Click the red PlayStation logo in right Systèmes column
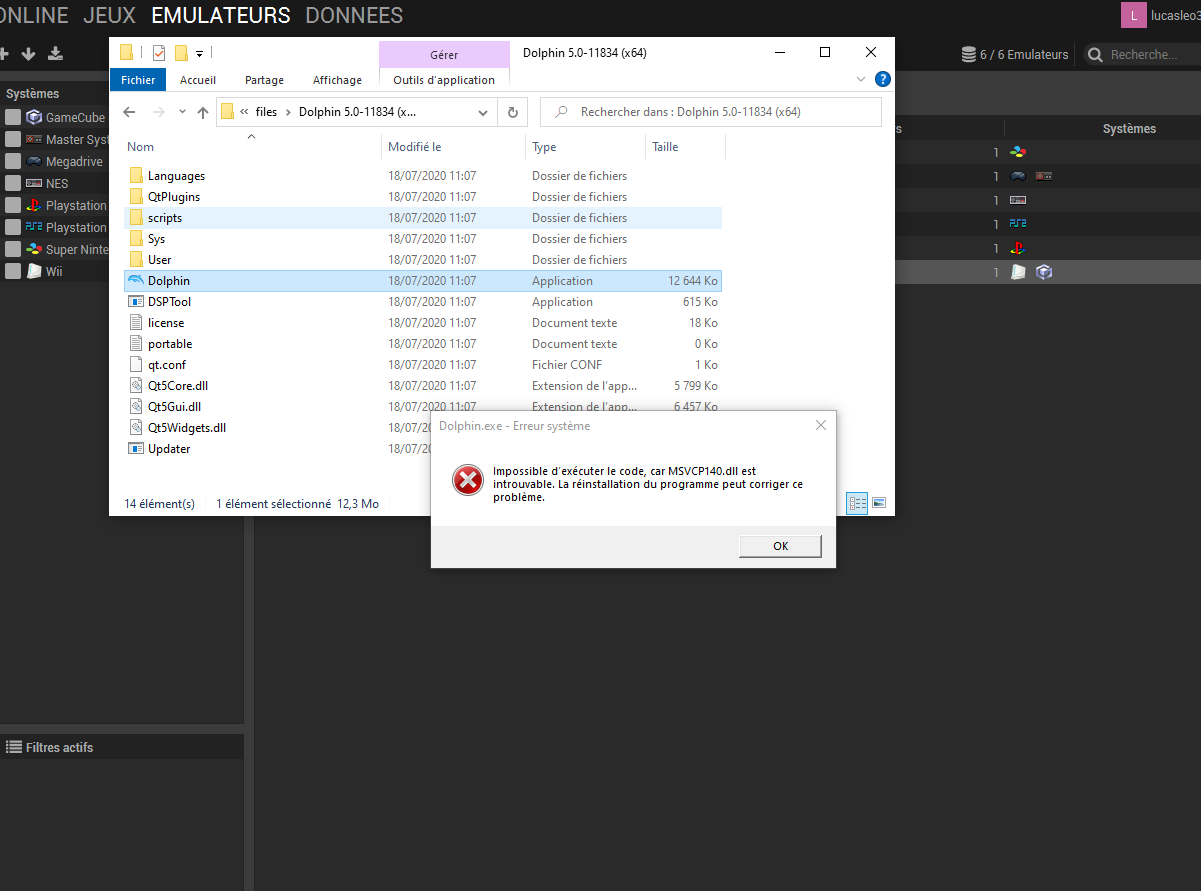Image resolution: width=1201 pixels, height=891 pixels. (x=1018, y=248)
